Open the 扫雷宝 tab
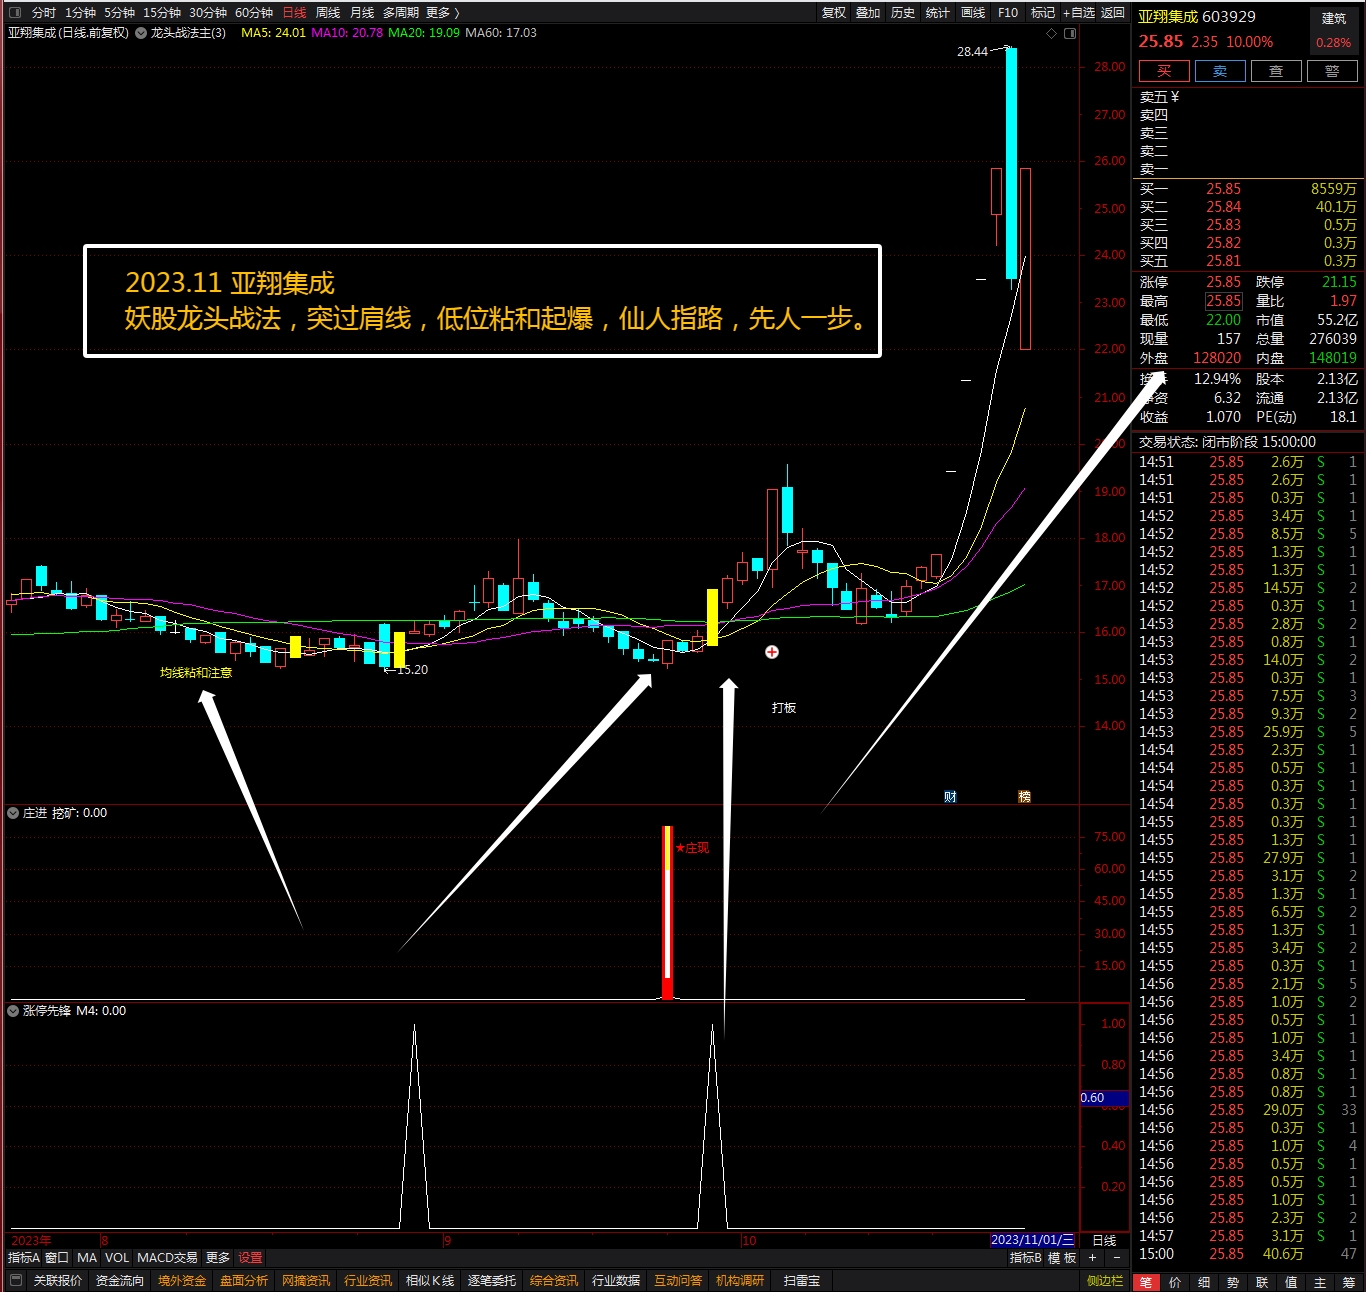Screen dimensions: 1366x1292 click(802, 1281)
